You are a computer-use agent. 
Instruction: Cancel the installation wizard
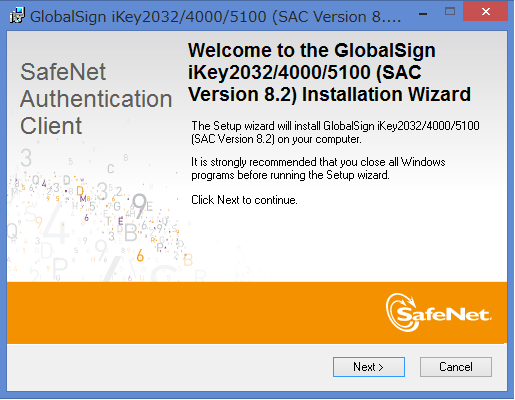[456, 367]
